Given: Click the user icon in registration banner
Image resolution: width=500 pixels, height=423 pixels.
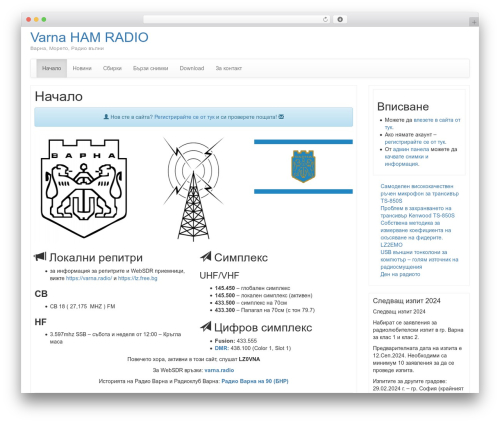Looking at the screenshot, I should coord(106,117).
